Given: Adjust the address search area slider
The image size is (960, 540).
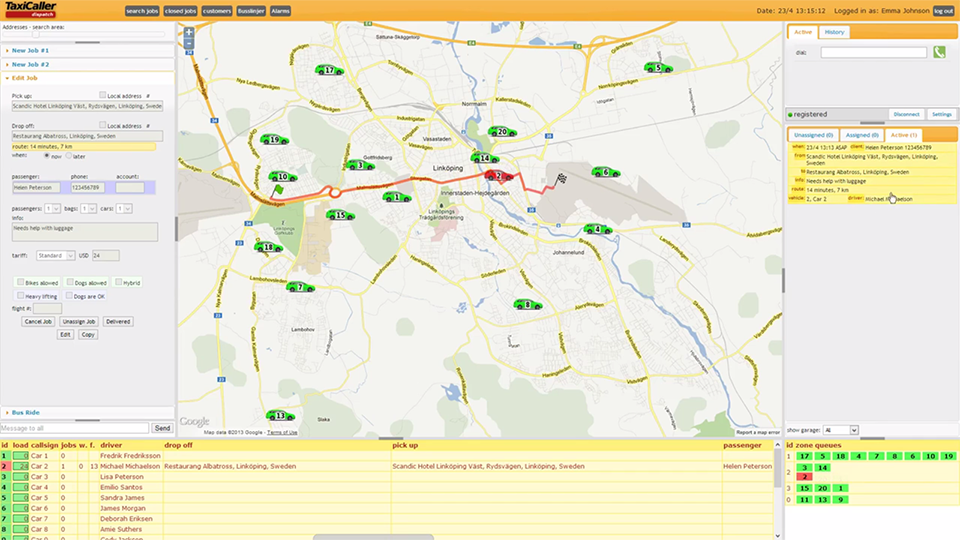Looking at the screenshot, I should point(36,34).
